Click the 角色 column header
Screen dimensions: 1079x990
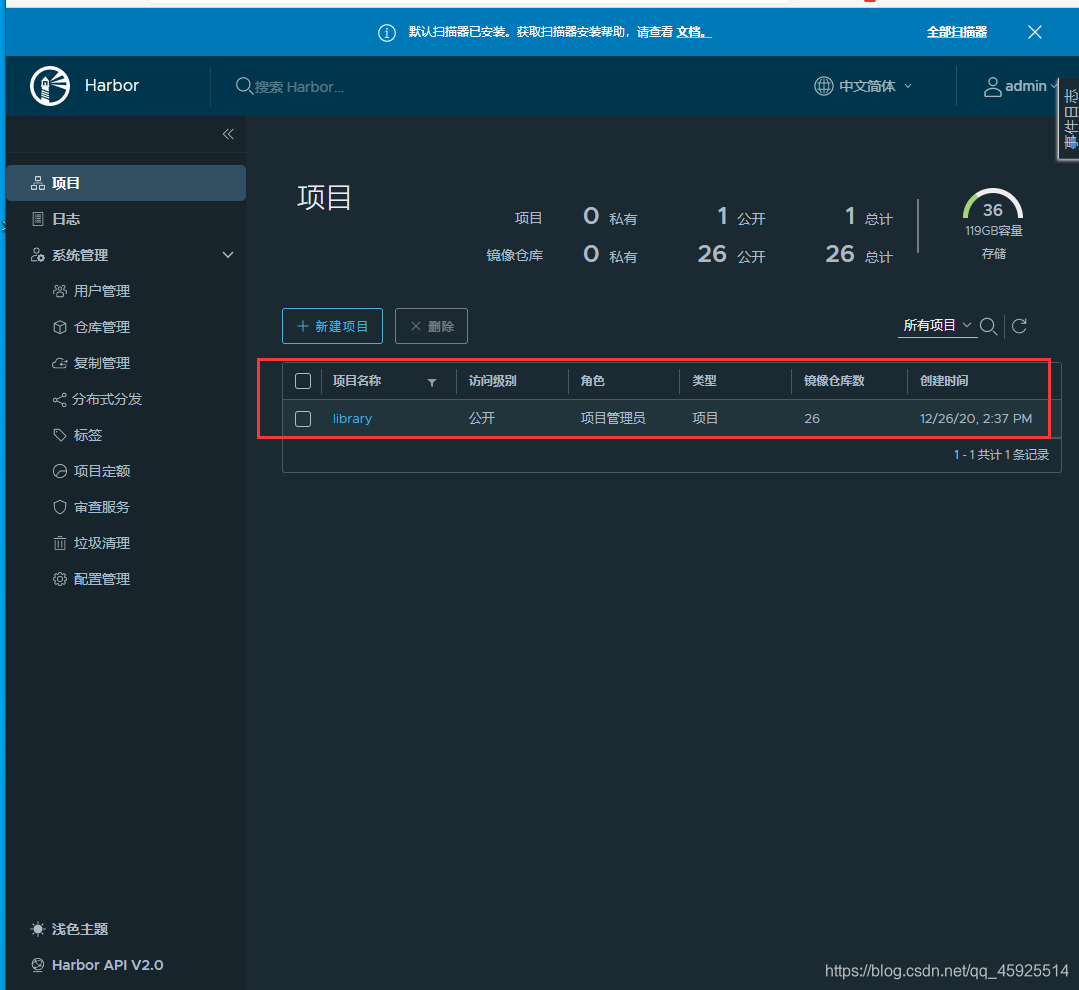pyautogui.click(x=592, y=380)
